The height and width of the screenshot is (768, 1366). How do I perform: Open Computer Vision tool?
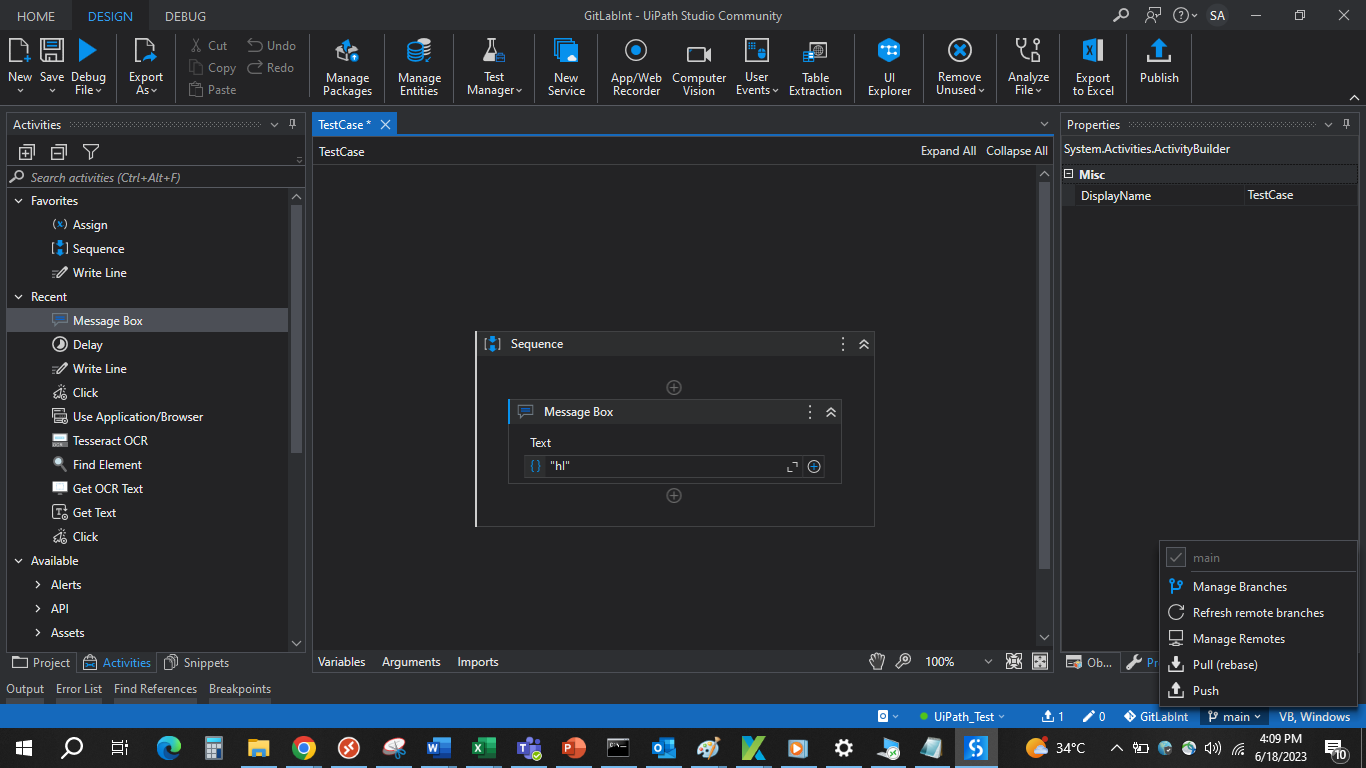699,69
